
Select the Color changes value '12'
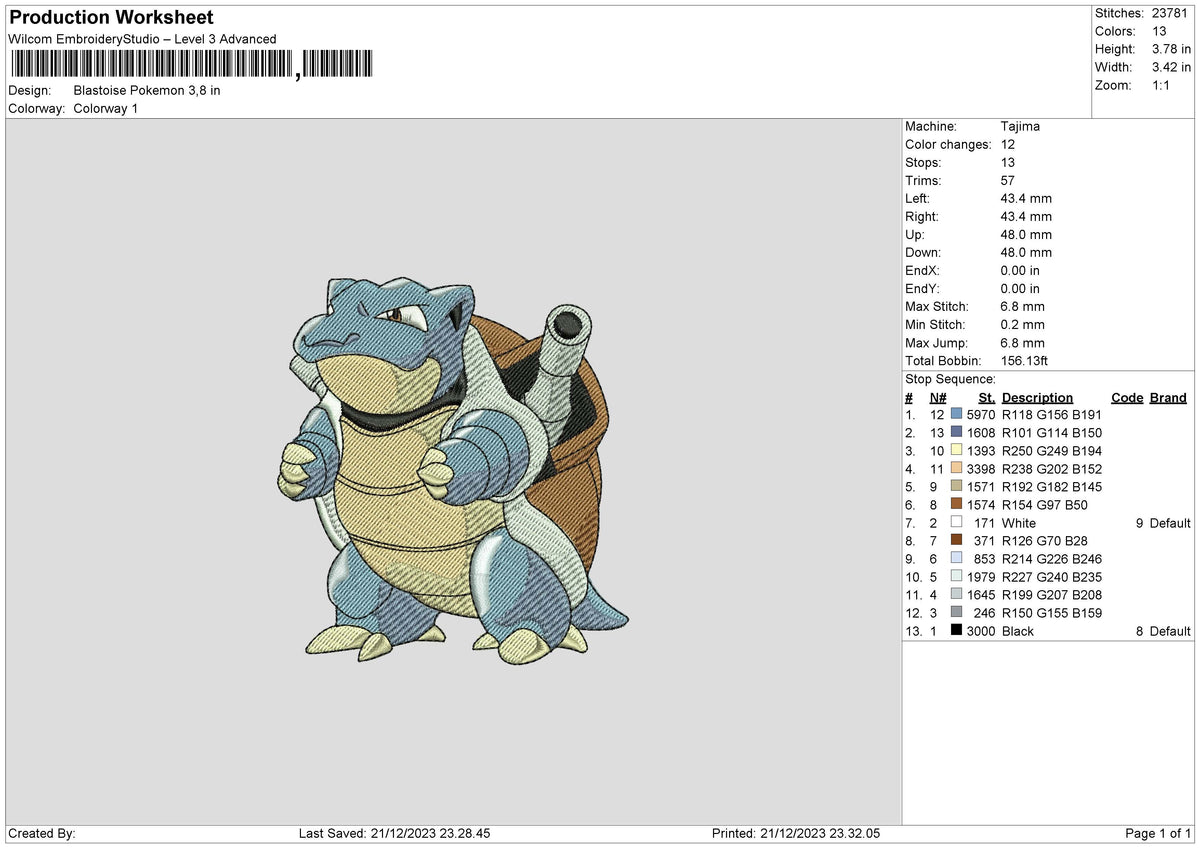point(1008,144)
